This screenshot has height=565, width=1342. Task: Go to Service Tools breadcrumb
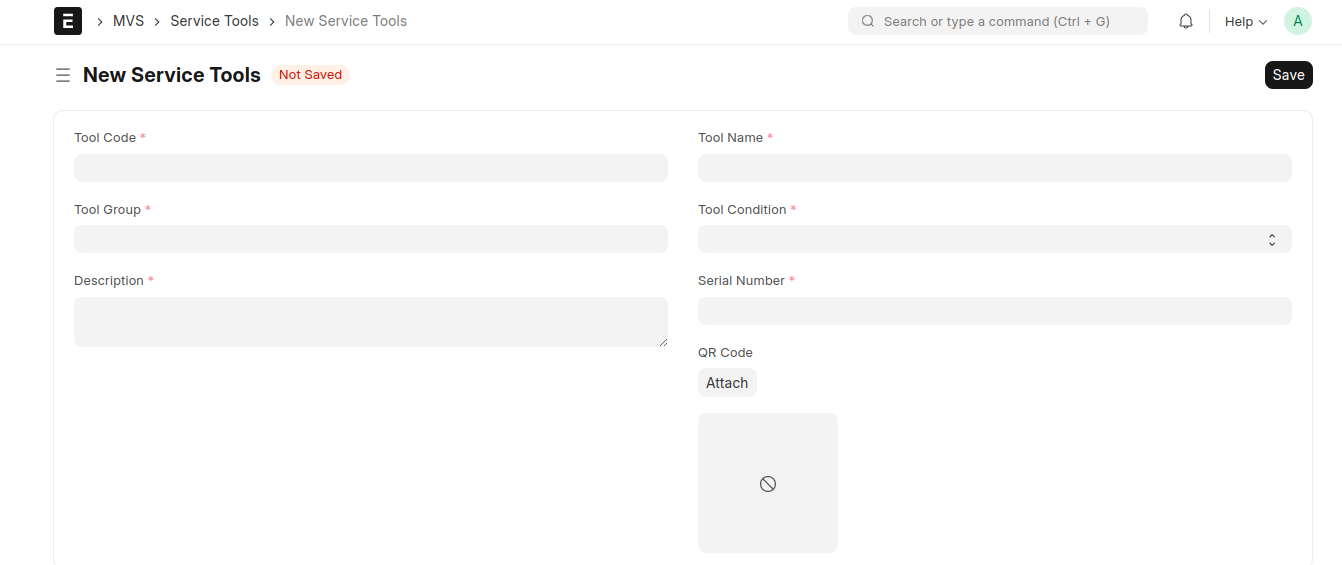[214, 21]
